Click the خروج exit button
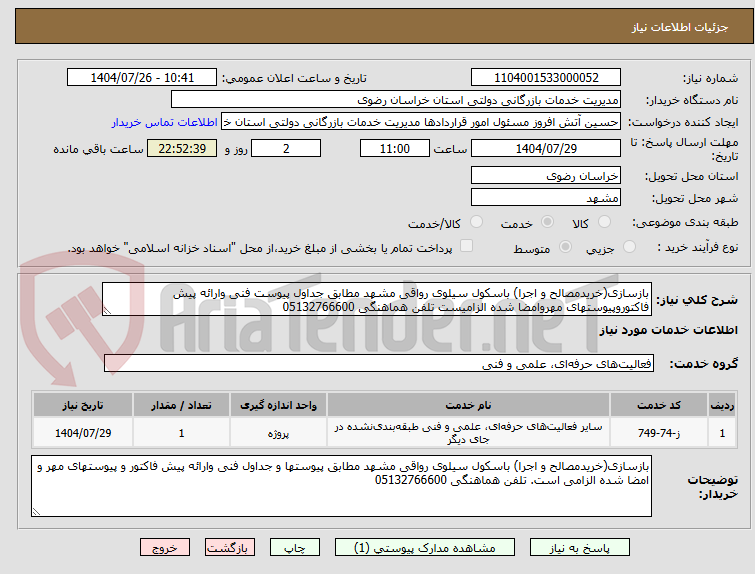 click(x=165, y=548)
